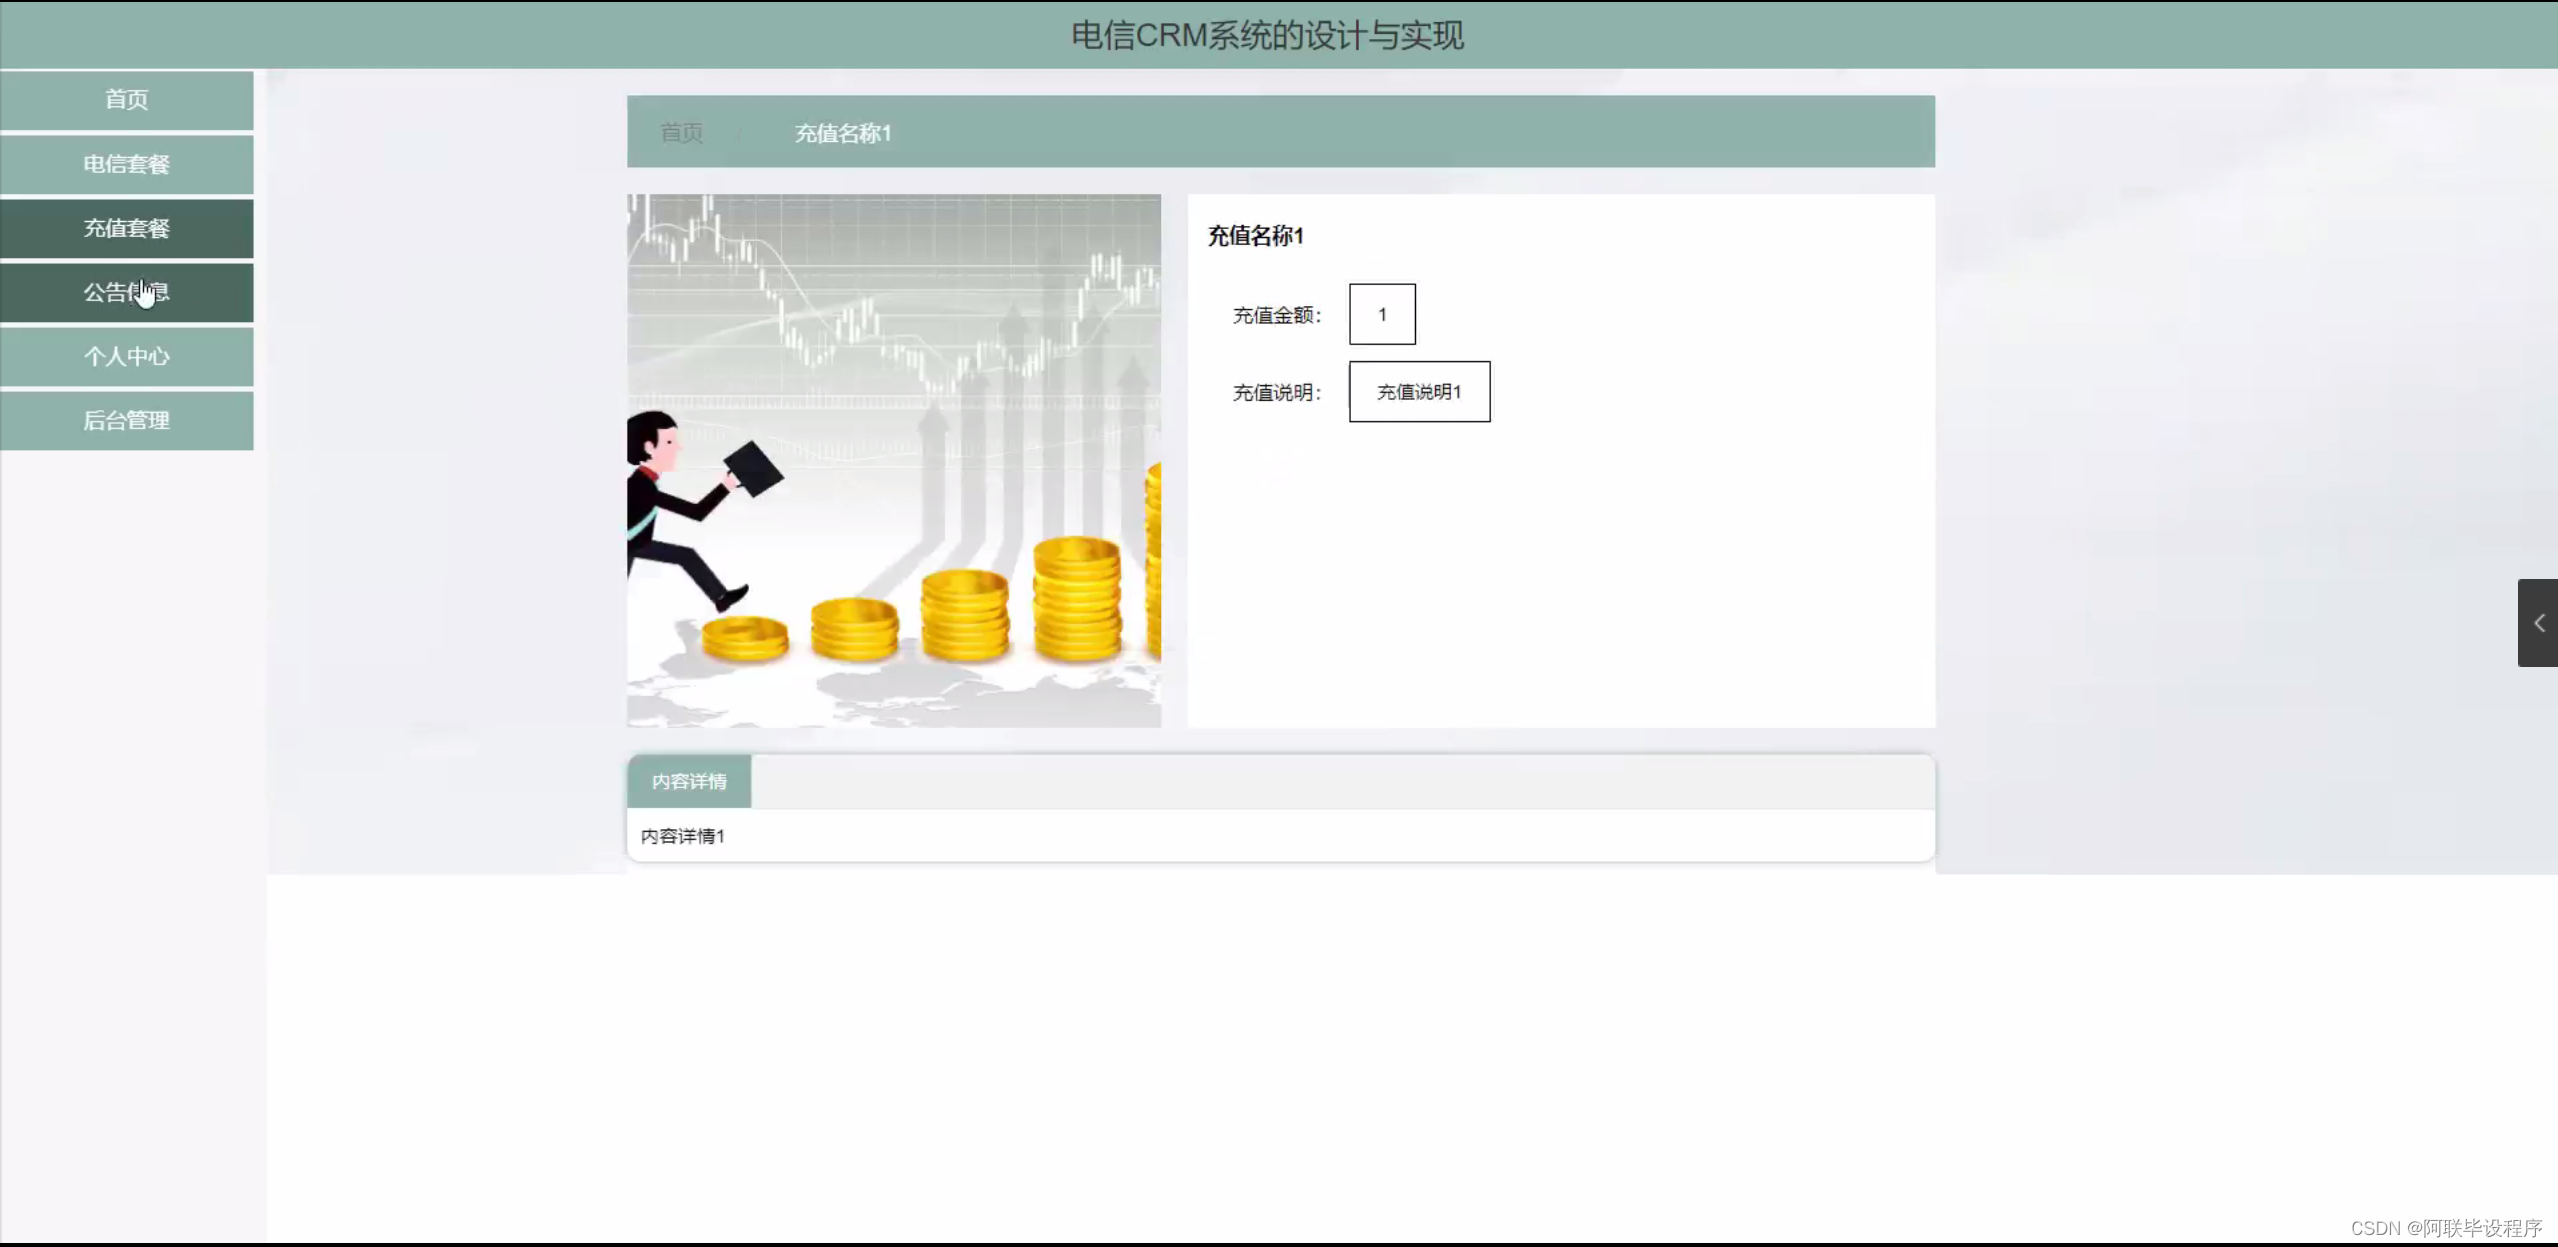The image size is (2558, 1247).
Task: Click the 充值说明 field label
Action: click(x=1276, y=393)
